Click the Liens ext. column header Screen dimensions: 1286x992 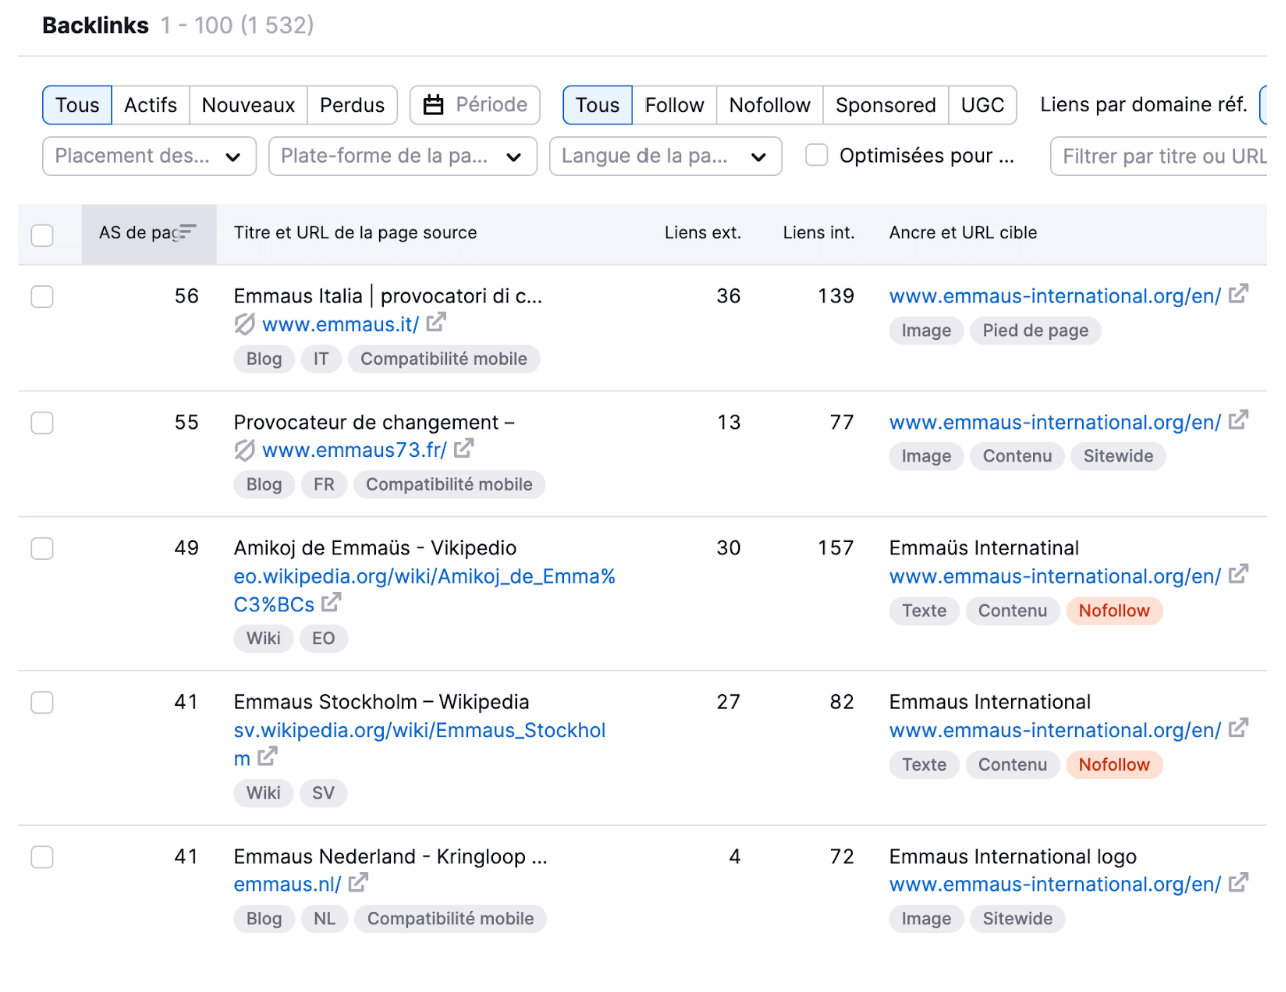tap(703, 232)
